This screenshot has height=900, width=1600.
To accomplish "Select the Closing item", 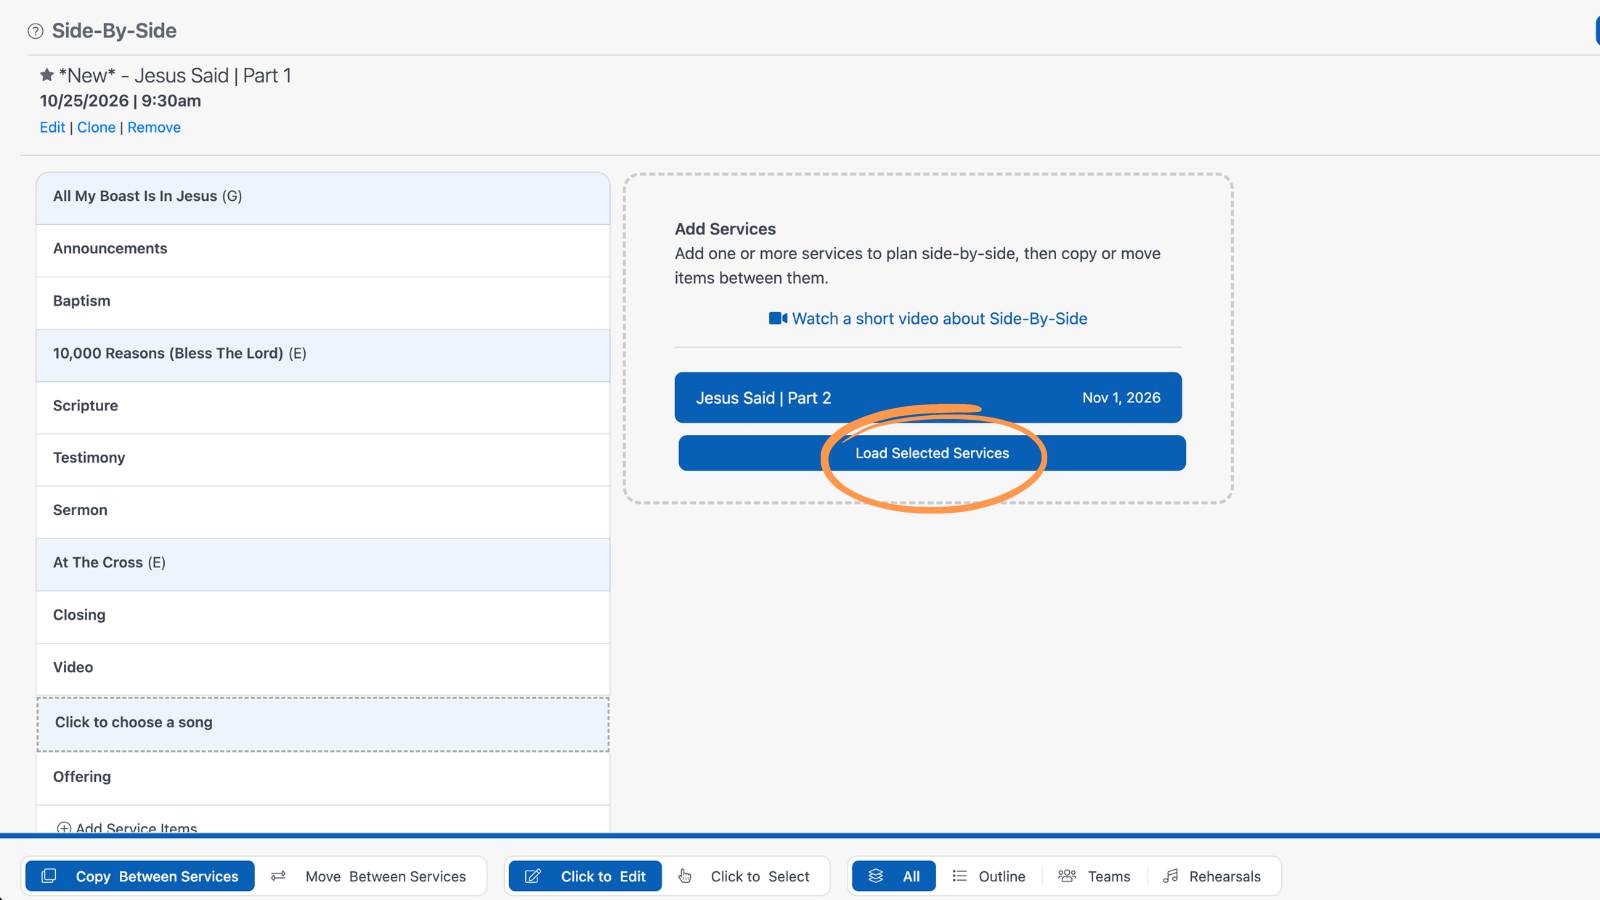I will tap(323, 616).
